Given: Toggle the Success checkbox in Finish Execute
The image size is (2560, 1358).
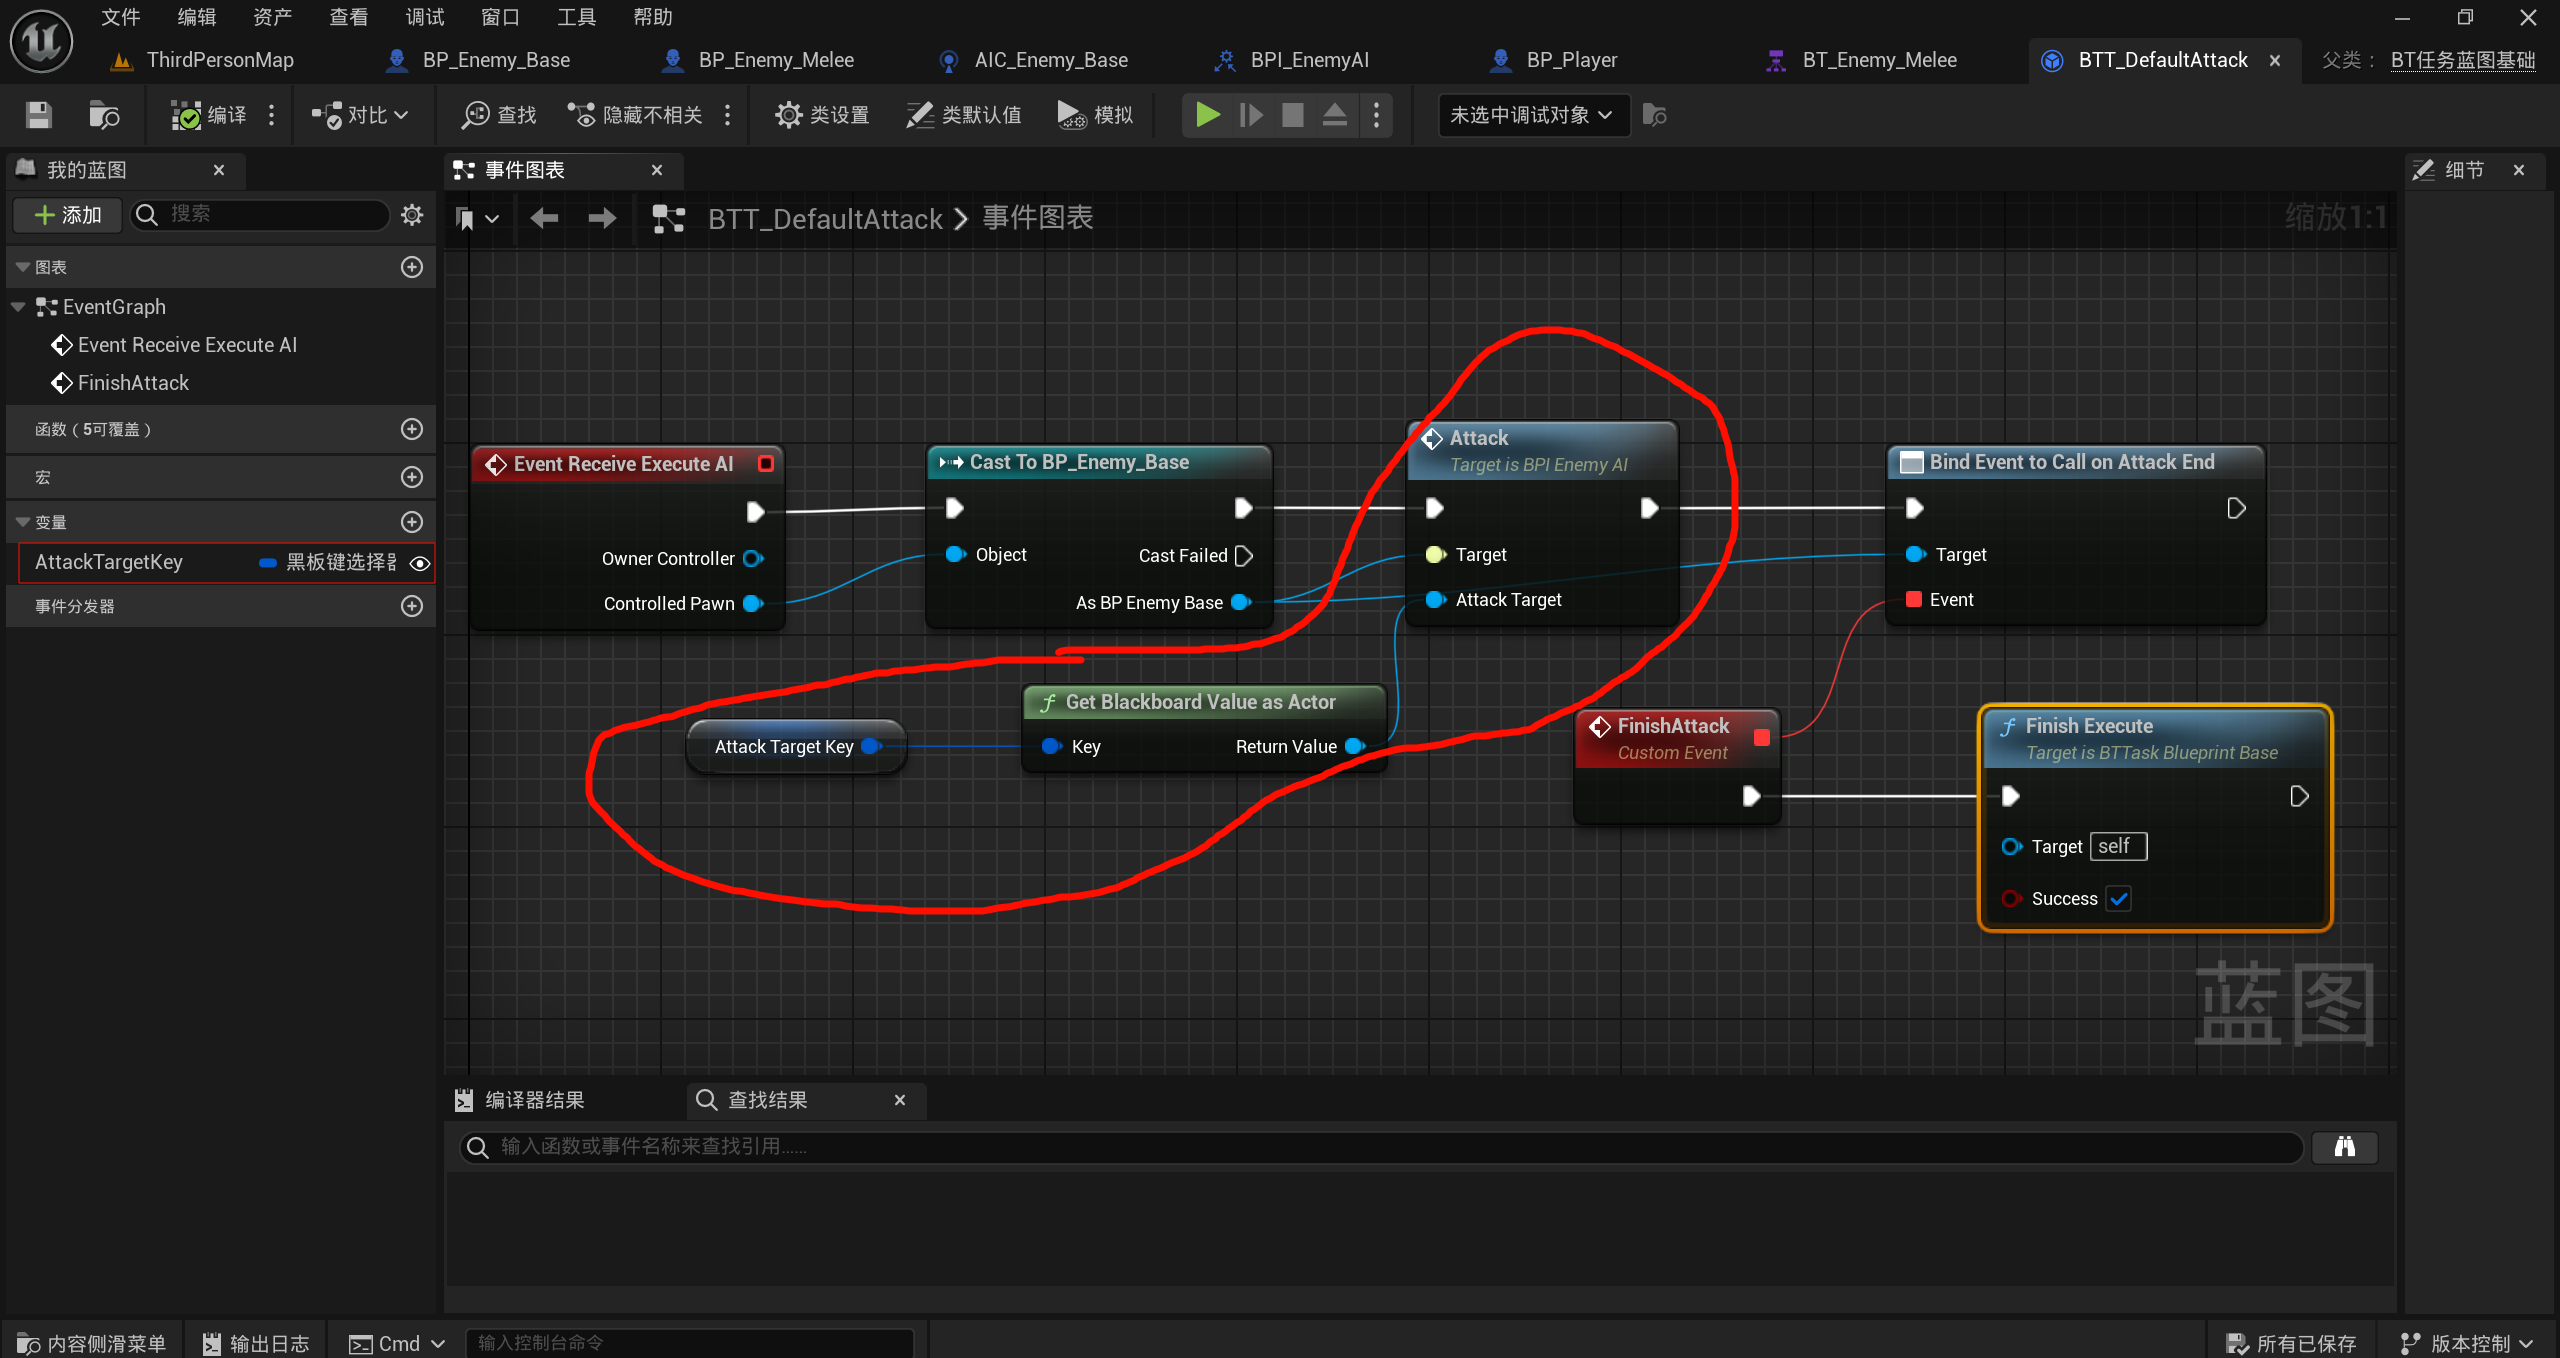Looking at the screenshot, I should [x=2118, y=898].
